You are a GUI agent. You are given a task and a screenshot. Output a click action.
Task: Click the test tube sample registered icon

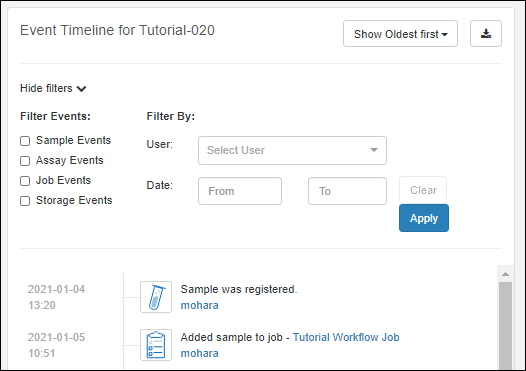point(156,297)
